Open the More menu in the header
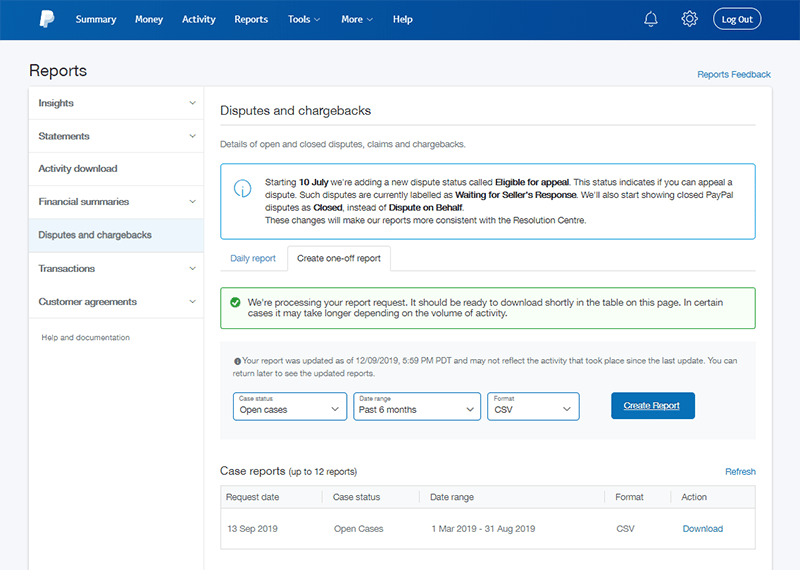This screenshot has width=800, height=570. (x=356, y=19)
